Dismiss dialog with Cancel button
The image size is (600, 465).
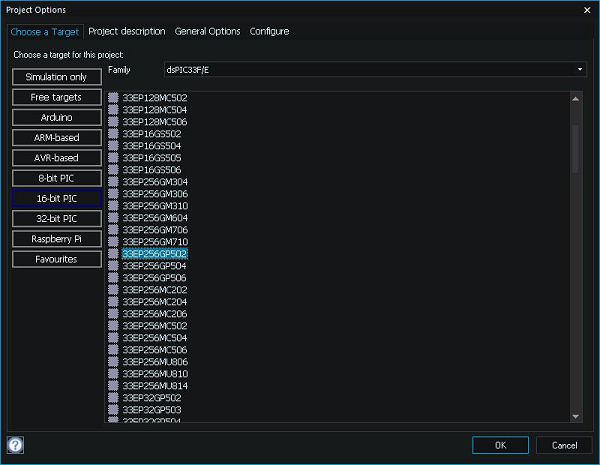(564, 445)
